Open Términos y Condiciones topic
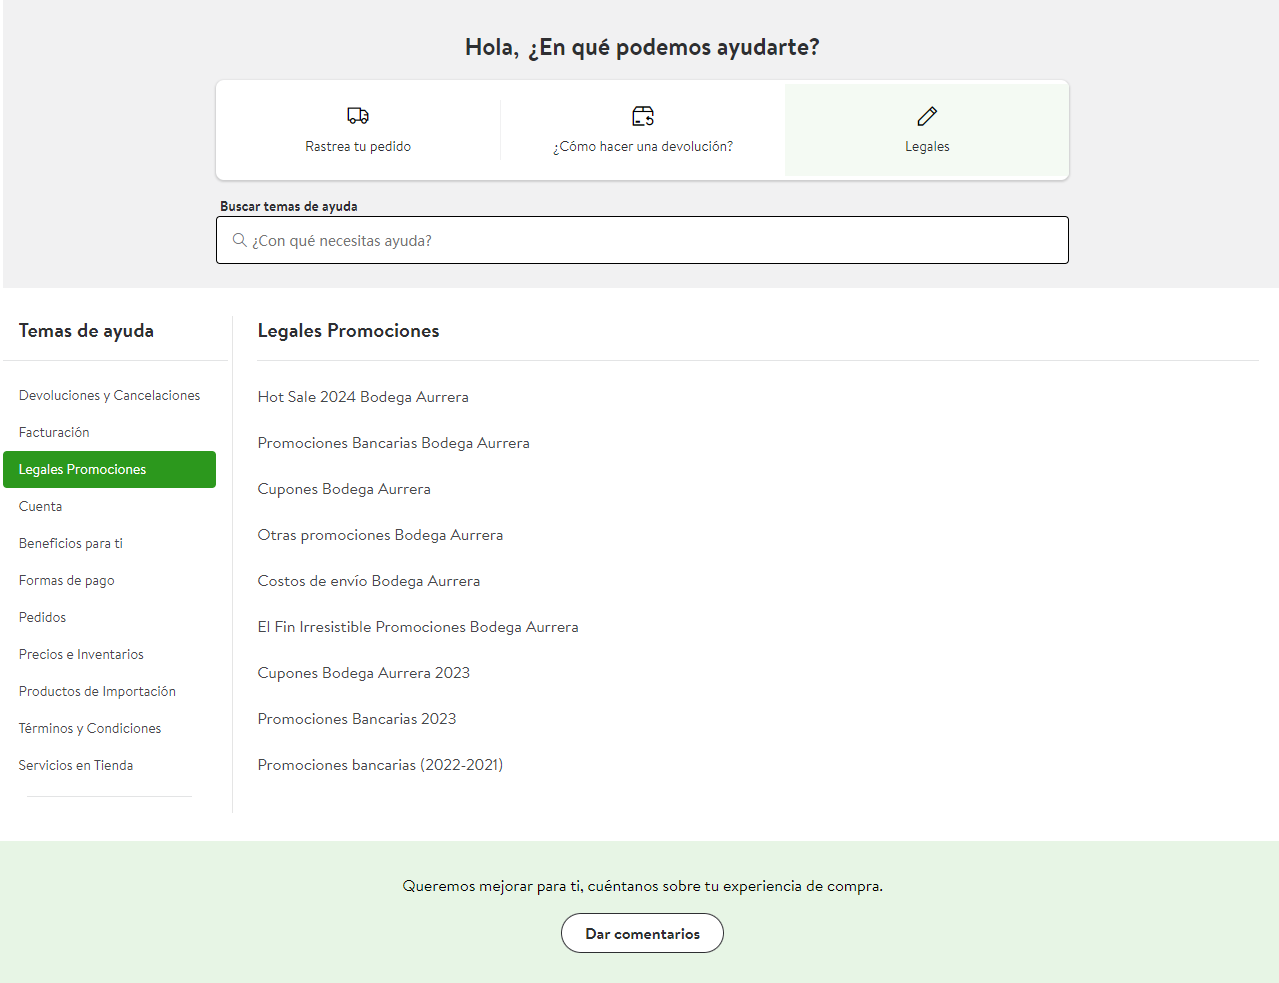 (x=90, y=728)
